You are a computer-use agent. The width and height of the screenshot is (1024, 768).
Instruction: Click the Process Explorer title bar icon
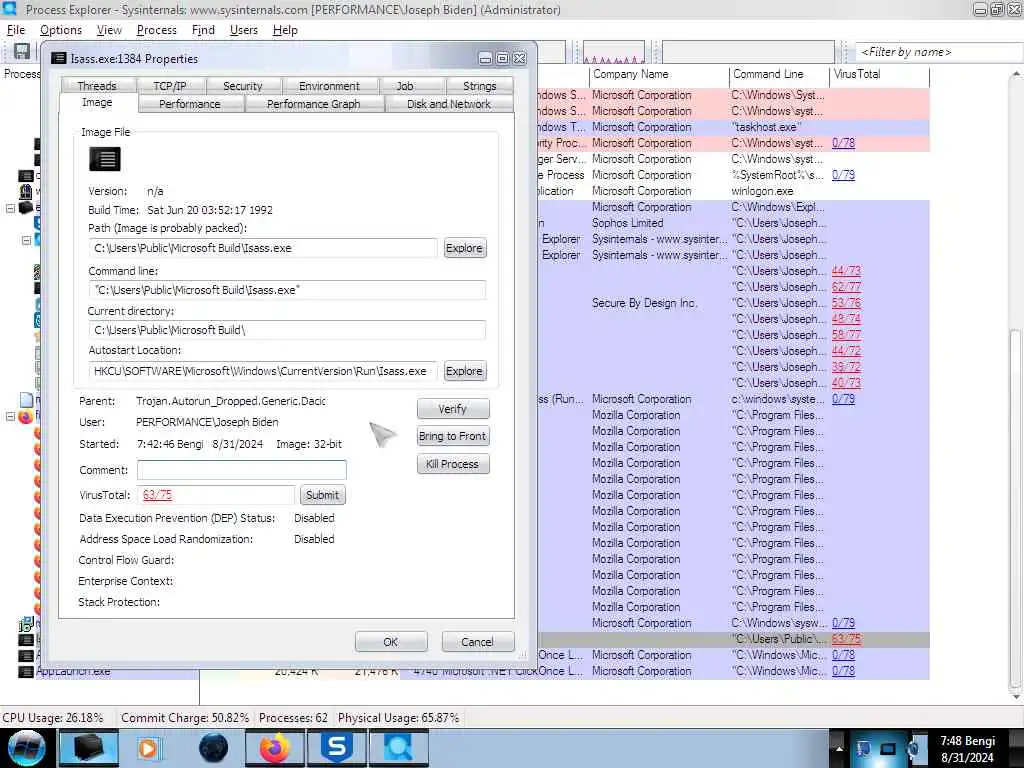[x=9, y=9]
